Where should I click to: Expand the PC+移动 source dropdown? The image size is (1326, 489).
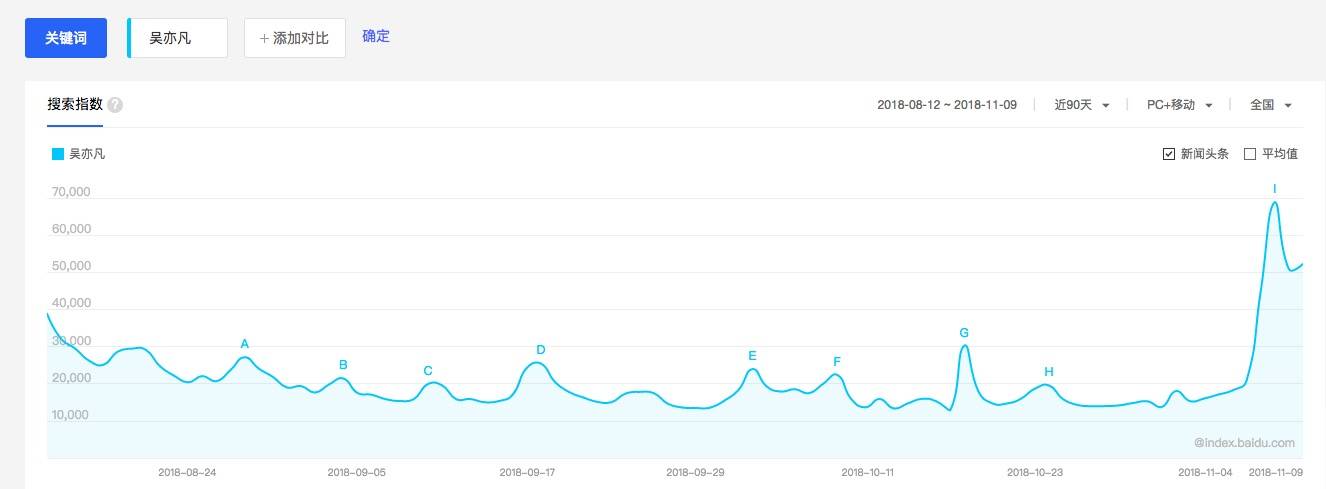(x=1180, y=105)
